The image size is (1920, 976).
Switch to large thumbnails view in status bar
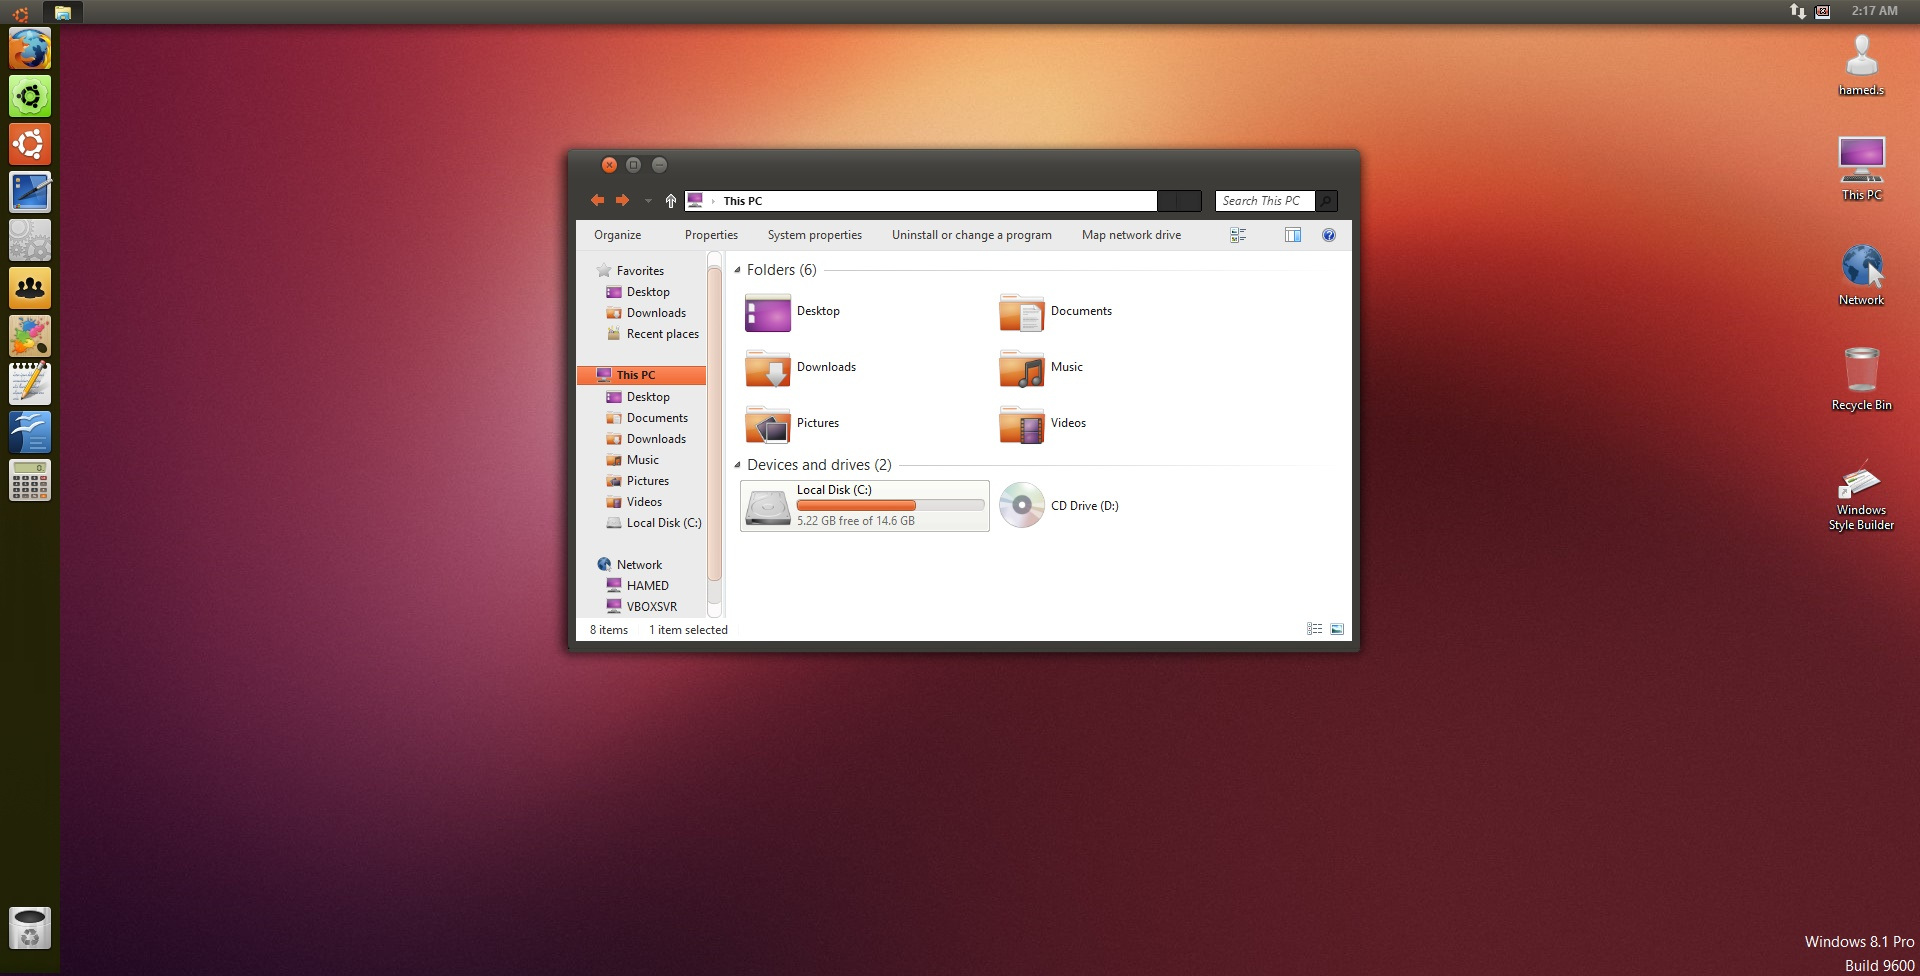point(1337,629)
